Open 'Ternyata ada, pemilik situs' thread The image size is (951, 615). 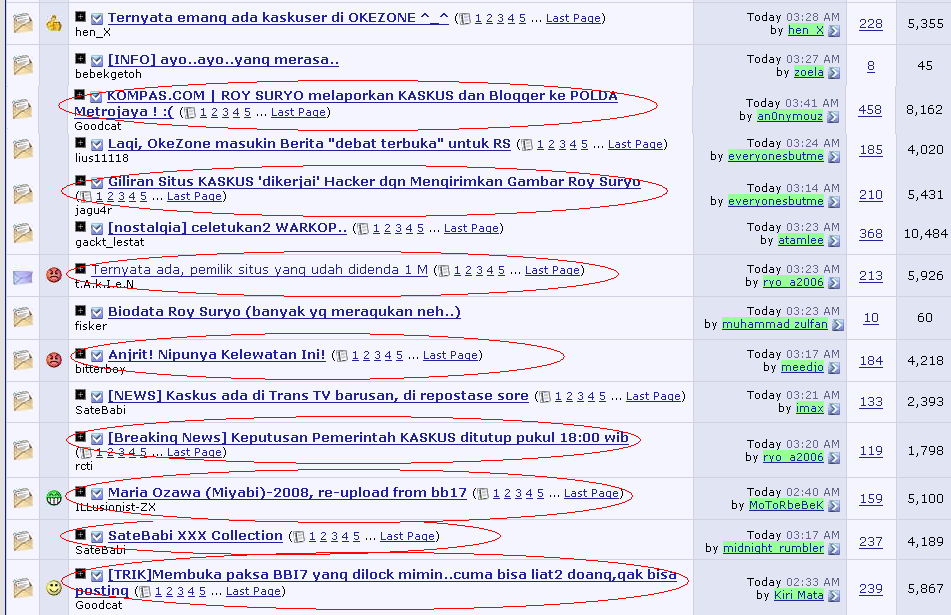coord(260,270)
